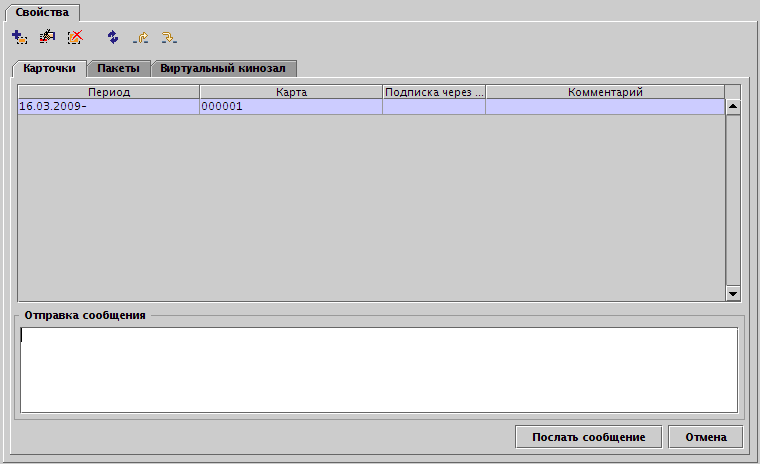Click the Подписка через column header

click(434, 92)
